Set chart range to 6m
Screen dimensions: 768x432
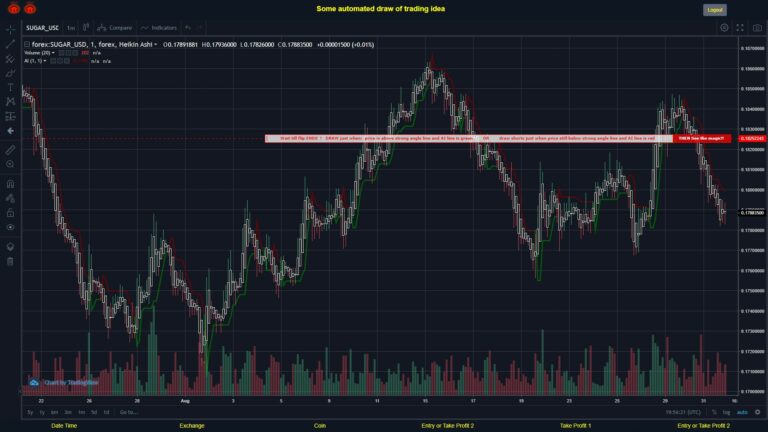tap(54, 412)
